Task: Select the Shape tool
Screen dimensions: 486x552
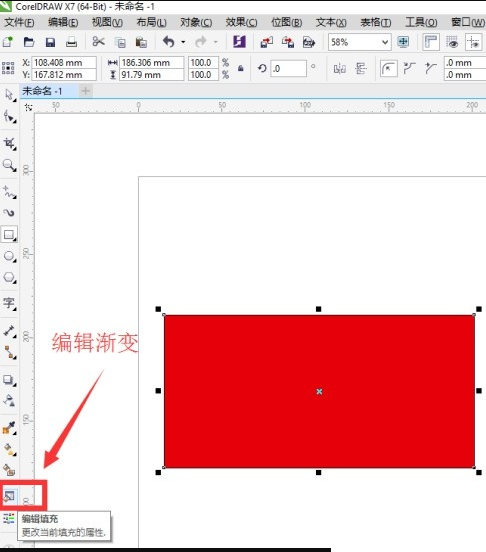Action: (x=9, y=116)
